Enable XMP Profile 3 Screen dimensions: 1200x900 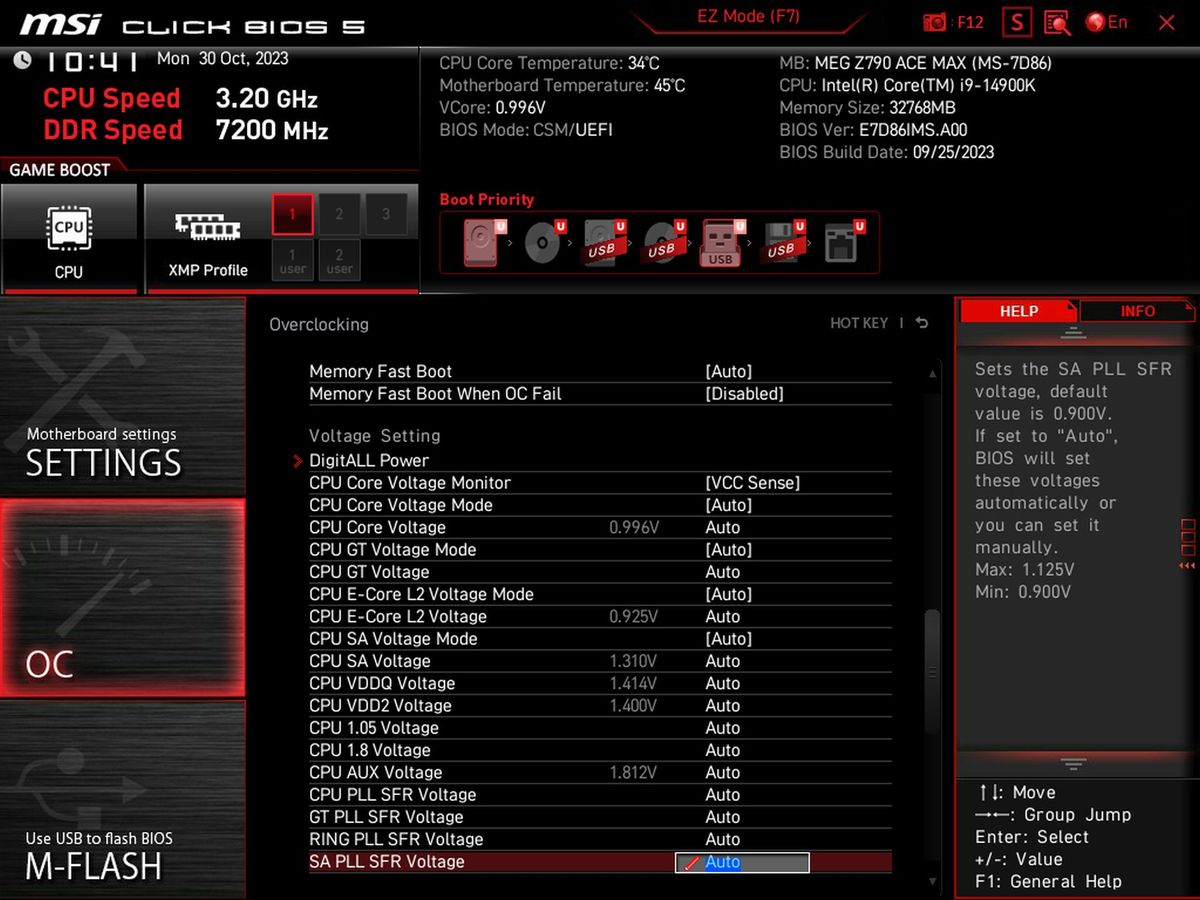(386, 214)
